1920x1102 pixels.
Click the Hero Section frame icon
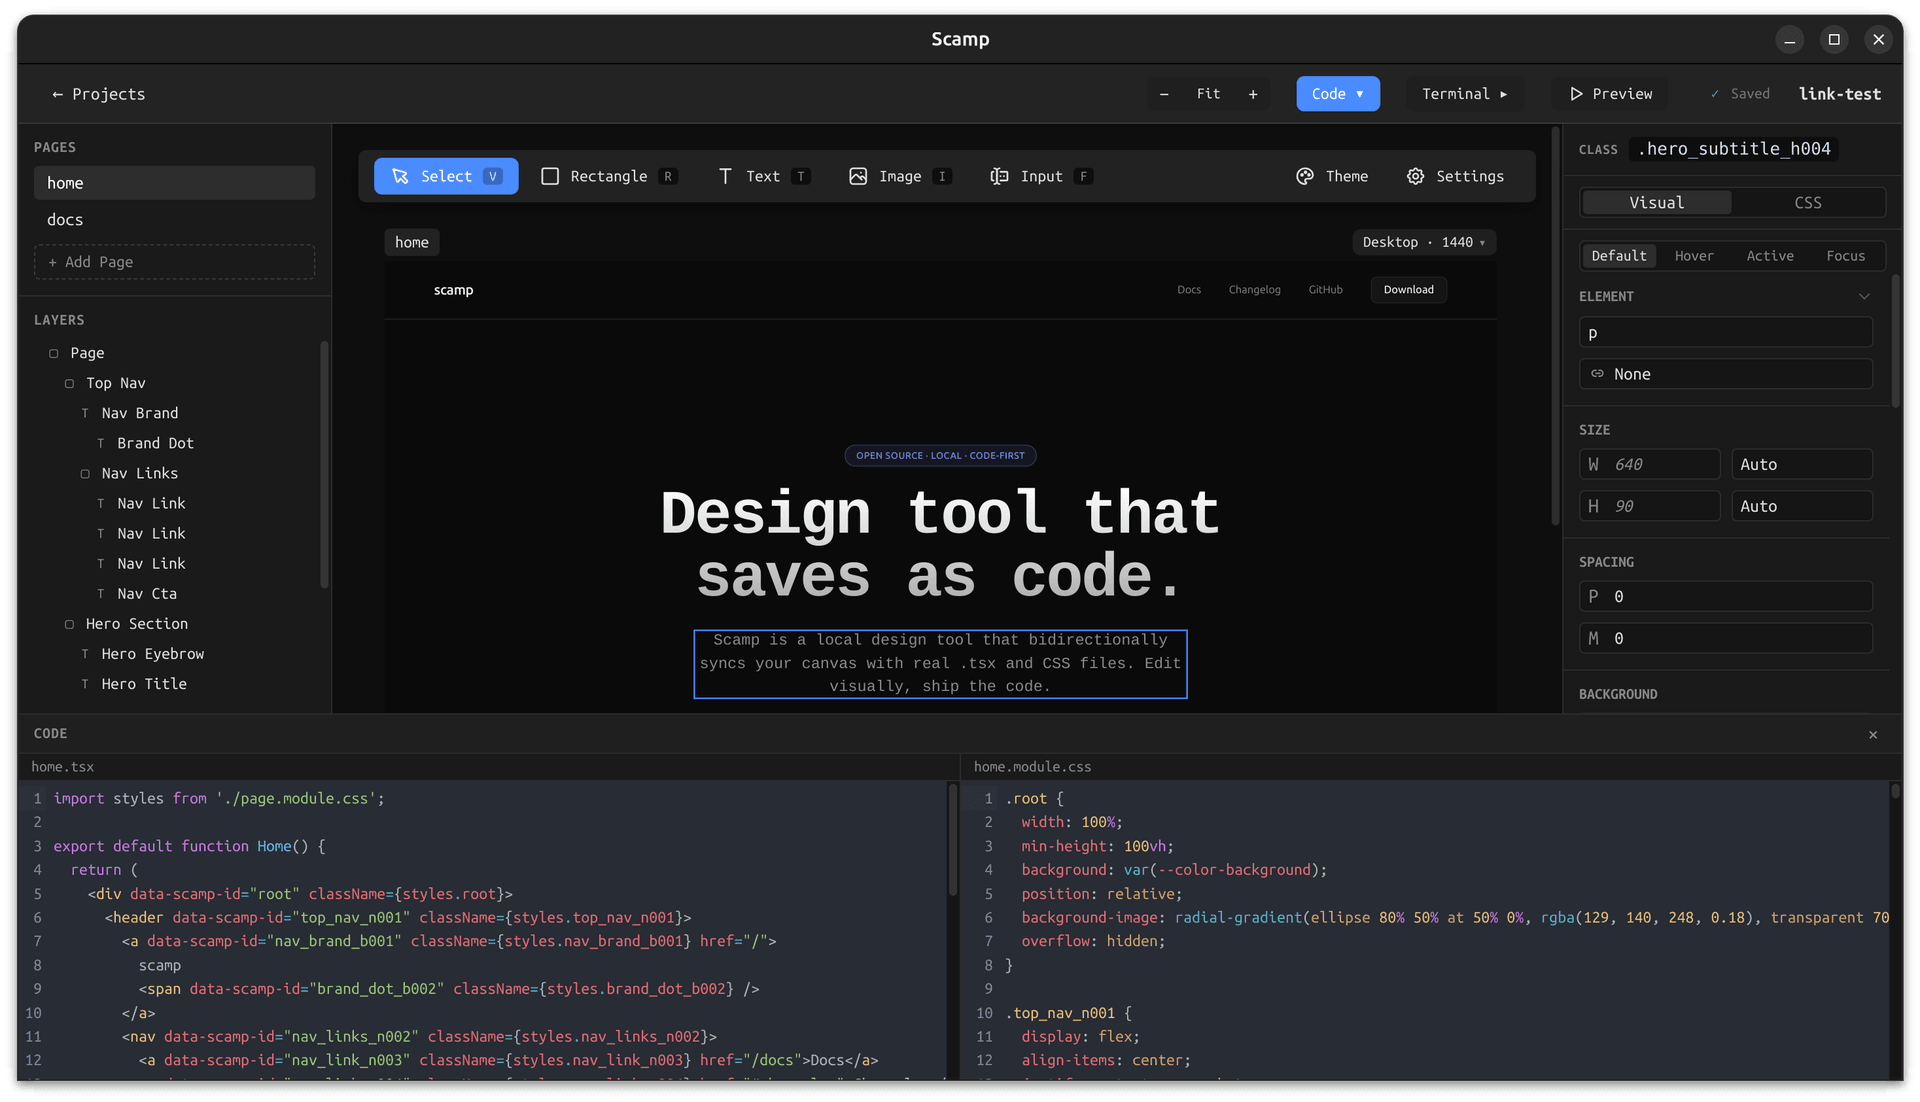point(69,624)
